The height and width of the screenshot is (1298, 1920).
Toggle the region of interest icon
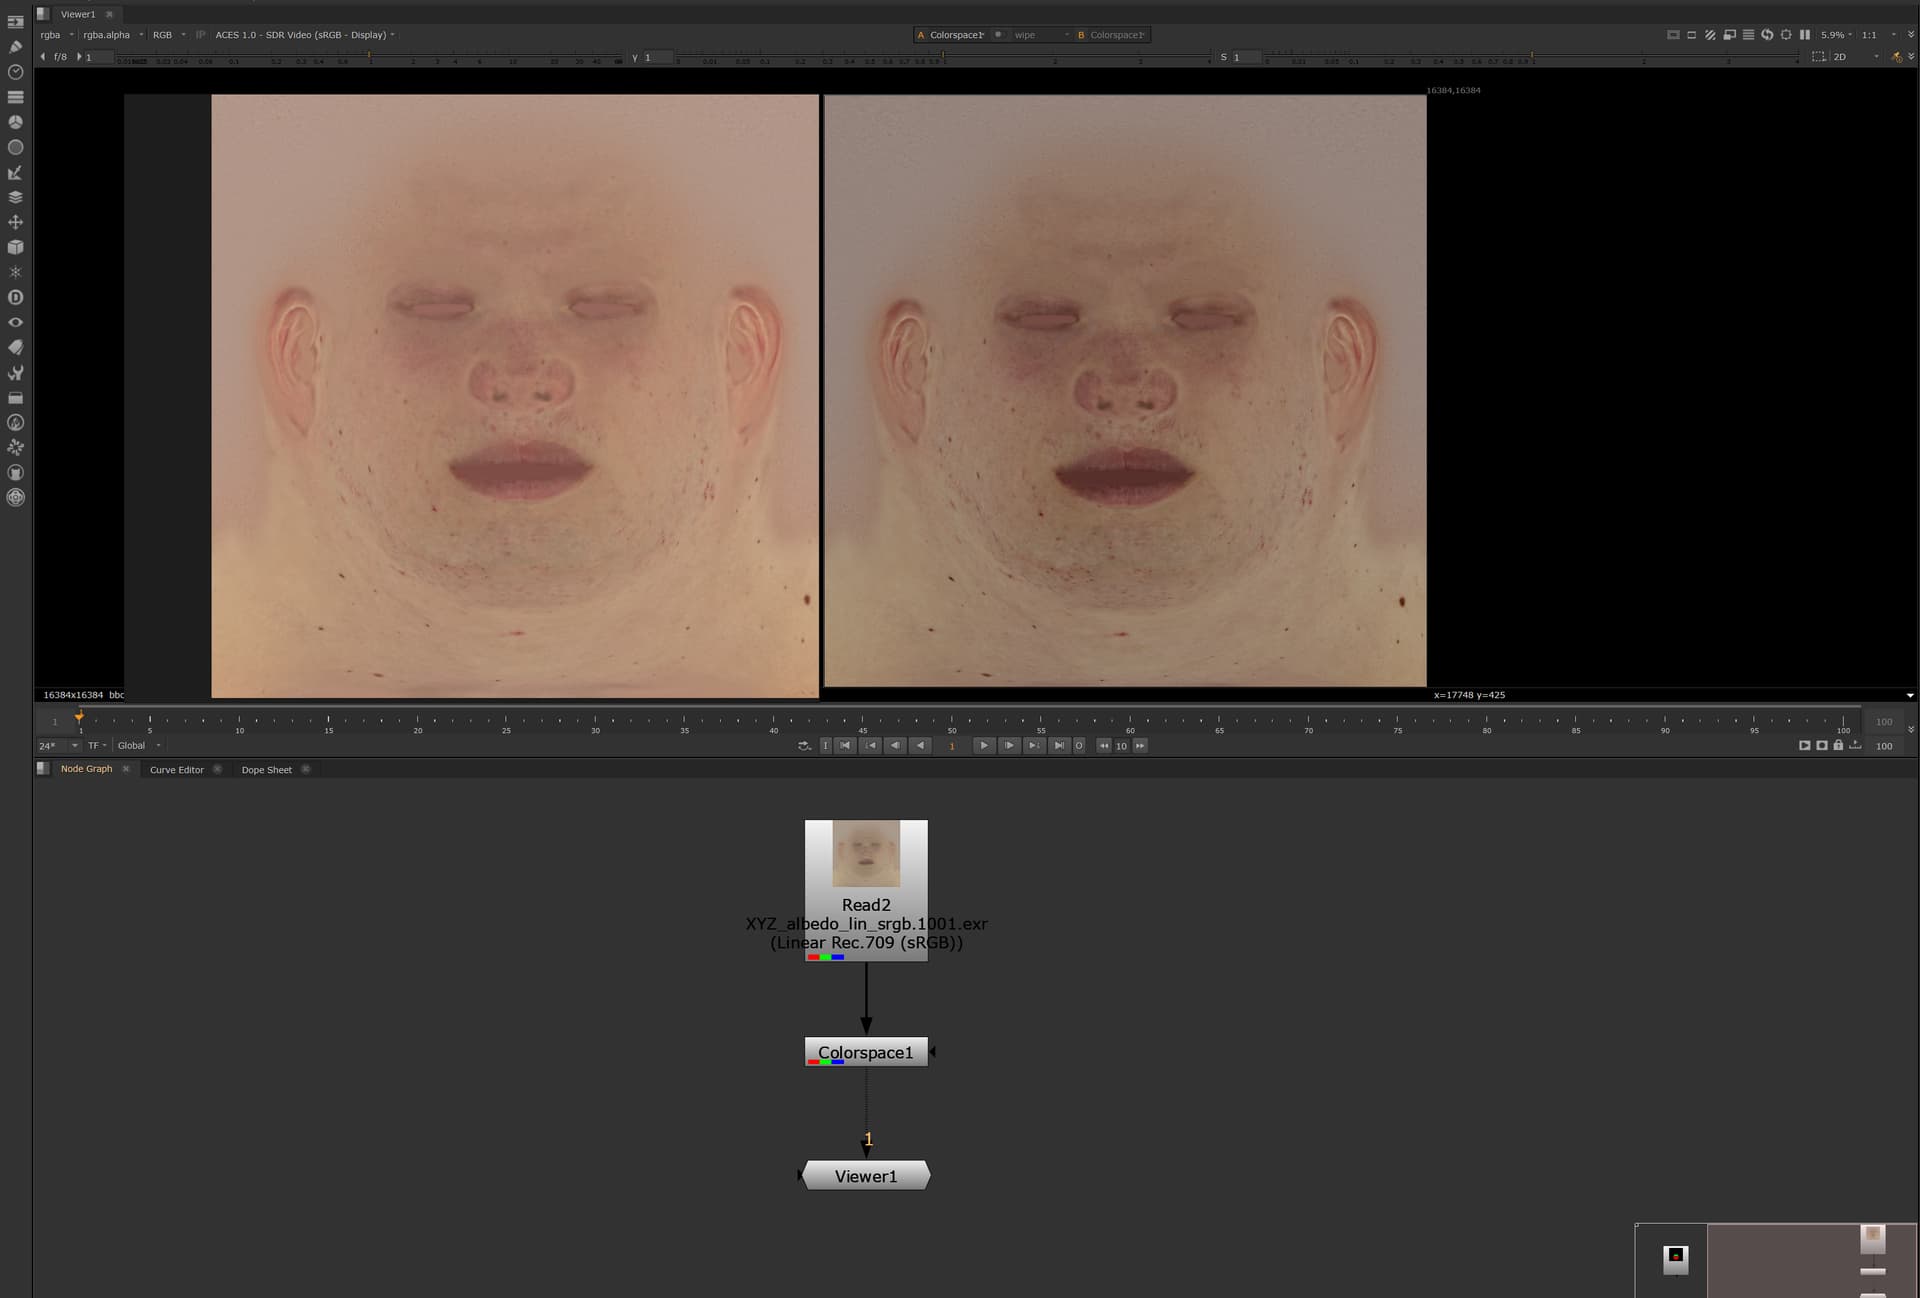[x=1818, y=57]
